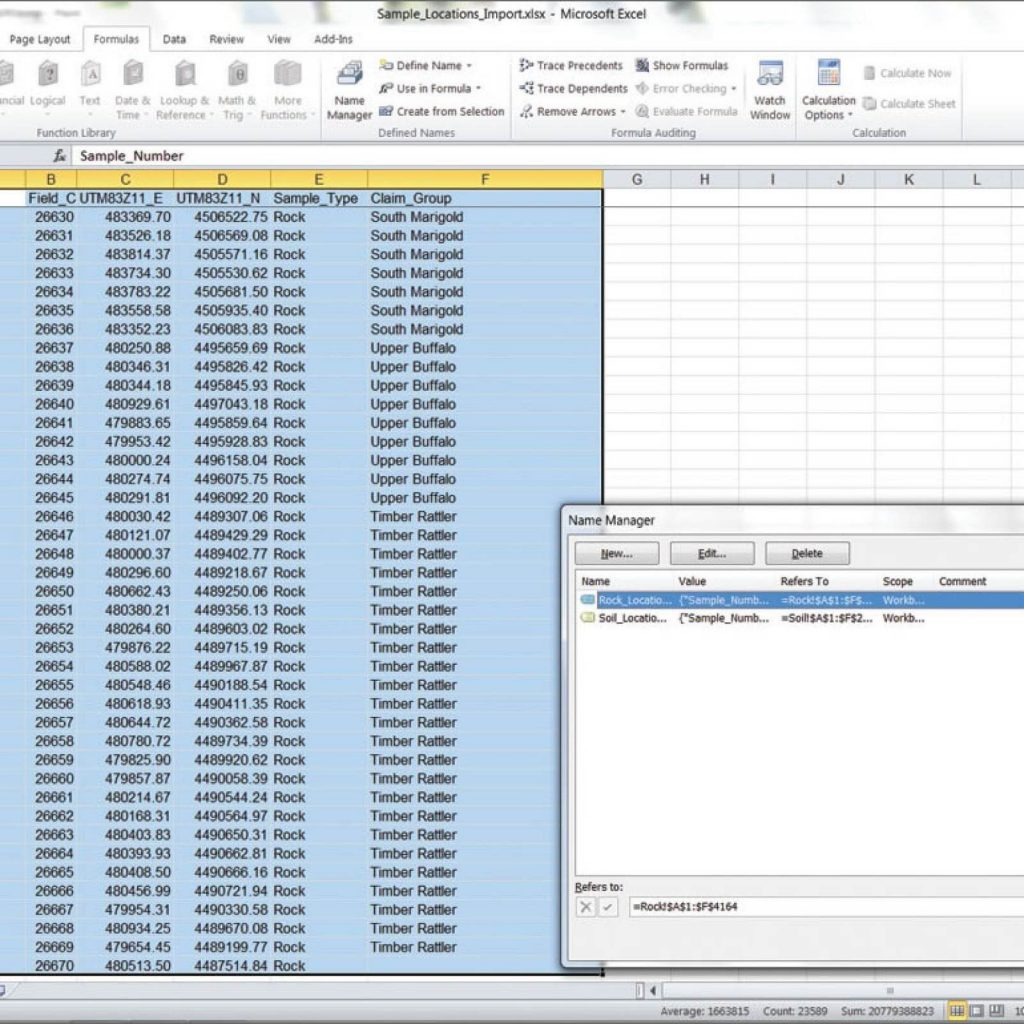
Task: Delete the selected name in Name Manager
Action: click(x=807, y=554)
